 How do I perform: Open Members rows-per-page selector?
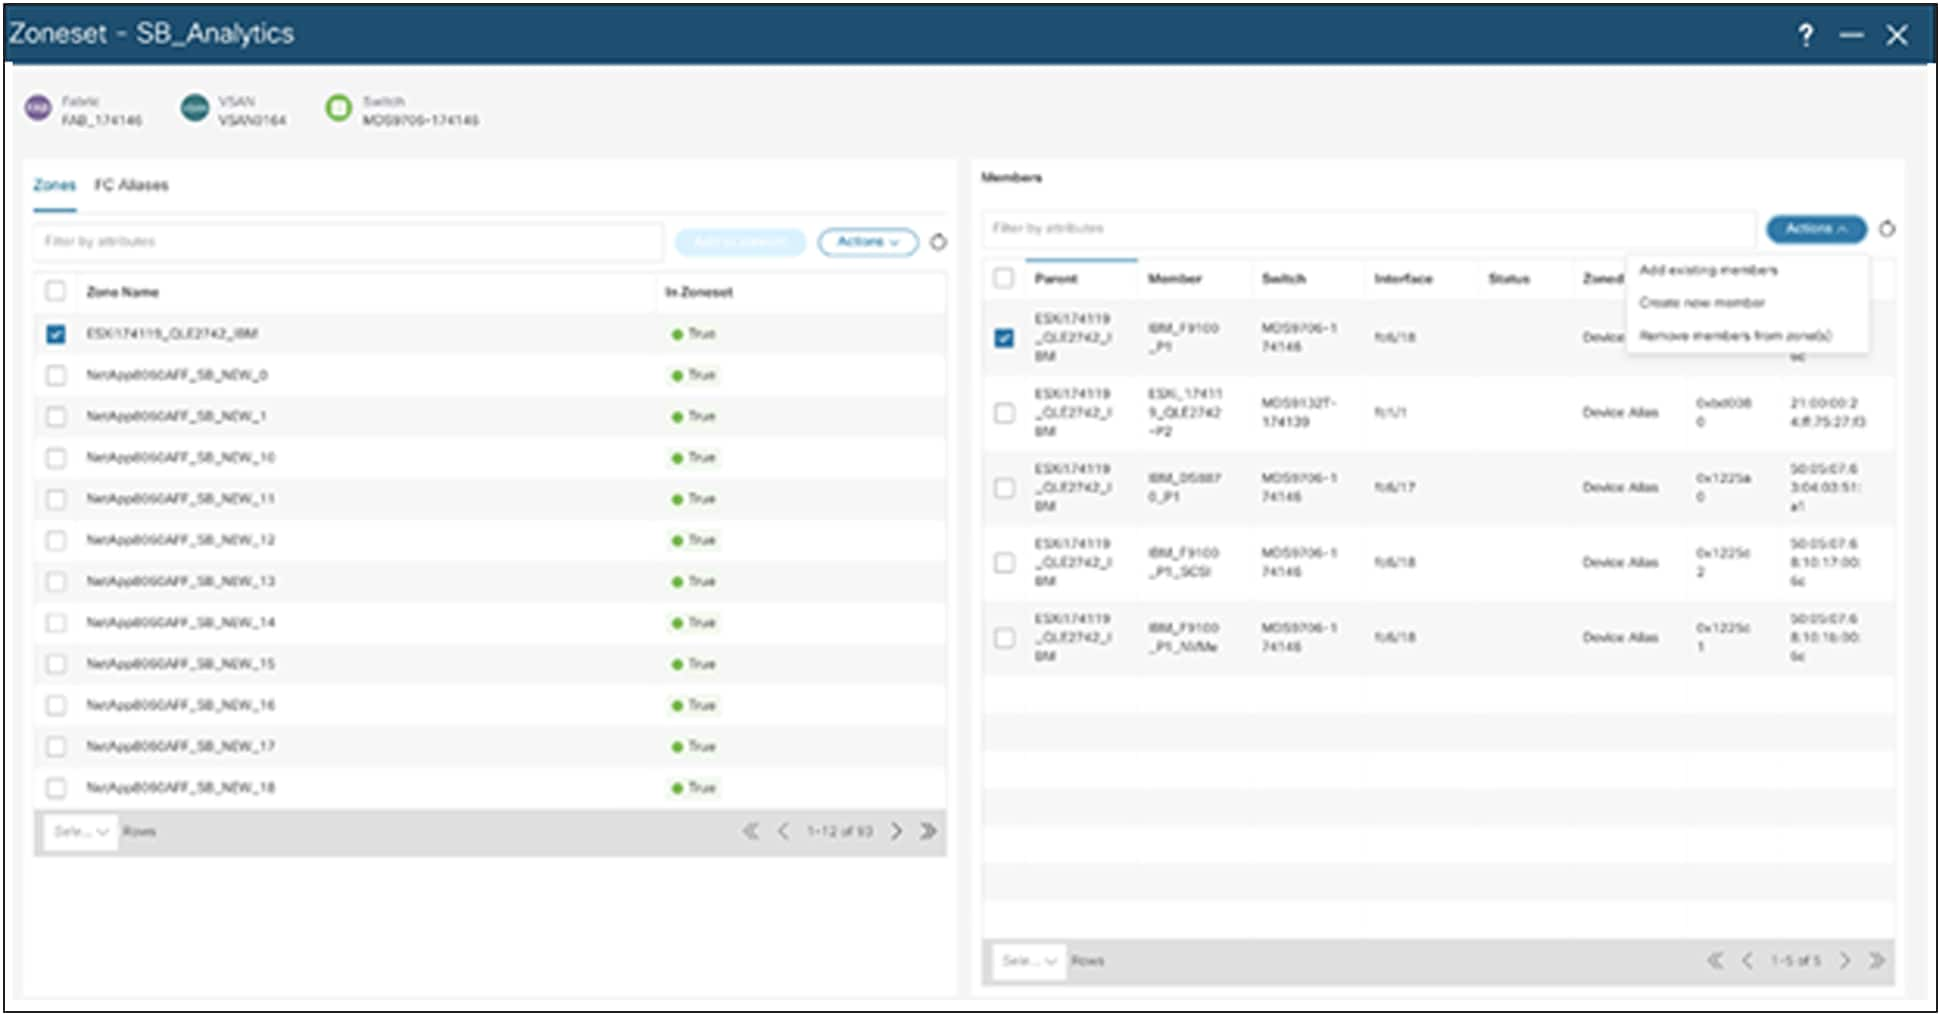pyautogui.click(x=1030, y=960)
